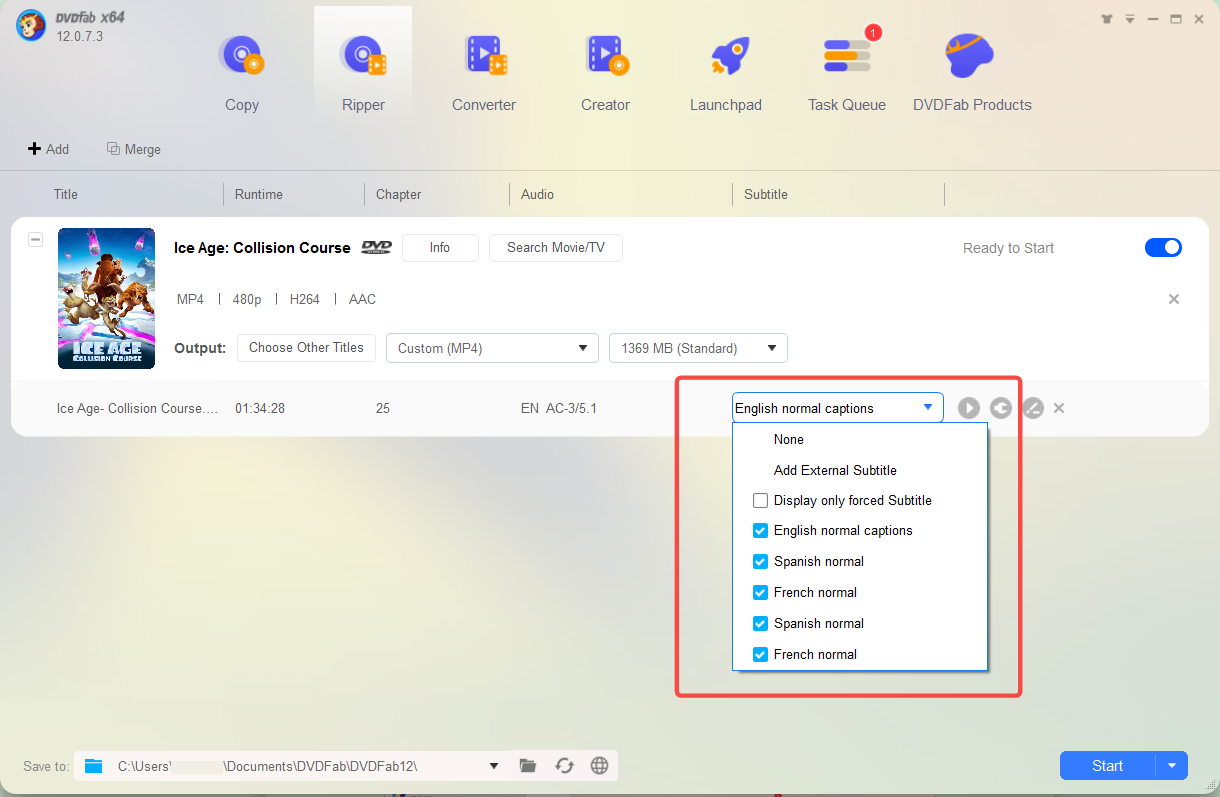The width and height of the screenshot is (1220, 797).
Task: Click the EN AC-3/5.1 audio entry
Action: (x=559, y=408)
